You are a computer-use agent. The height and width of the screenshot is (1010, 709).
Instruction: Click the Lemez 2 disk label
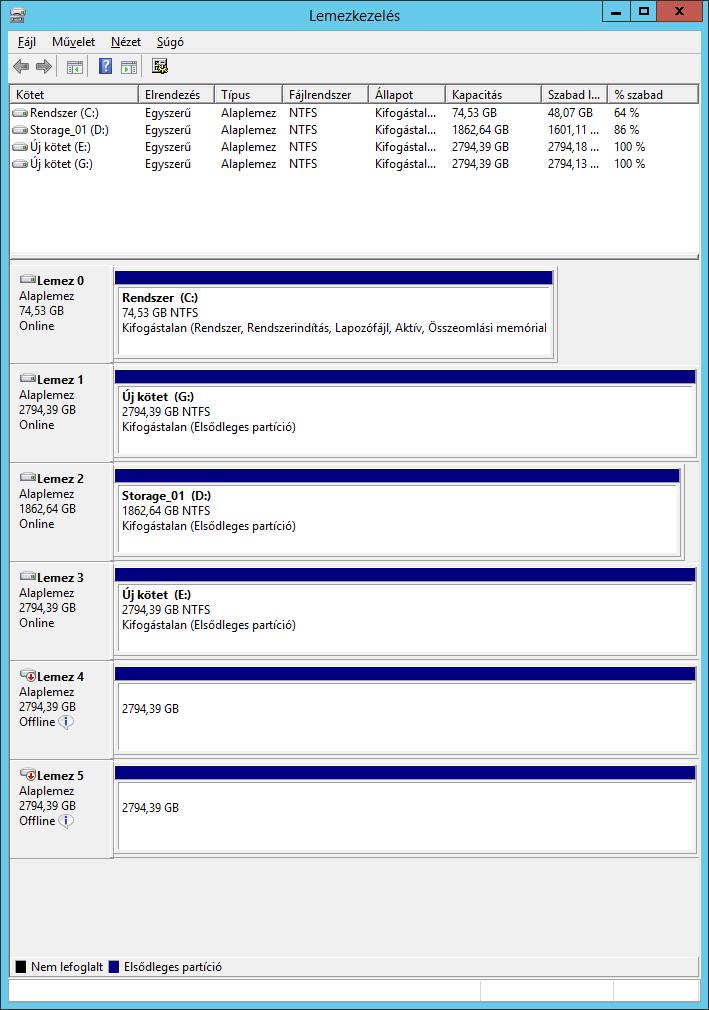(61, 479)
